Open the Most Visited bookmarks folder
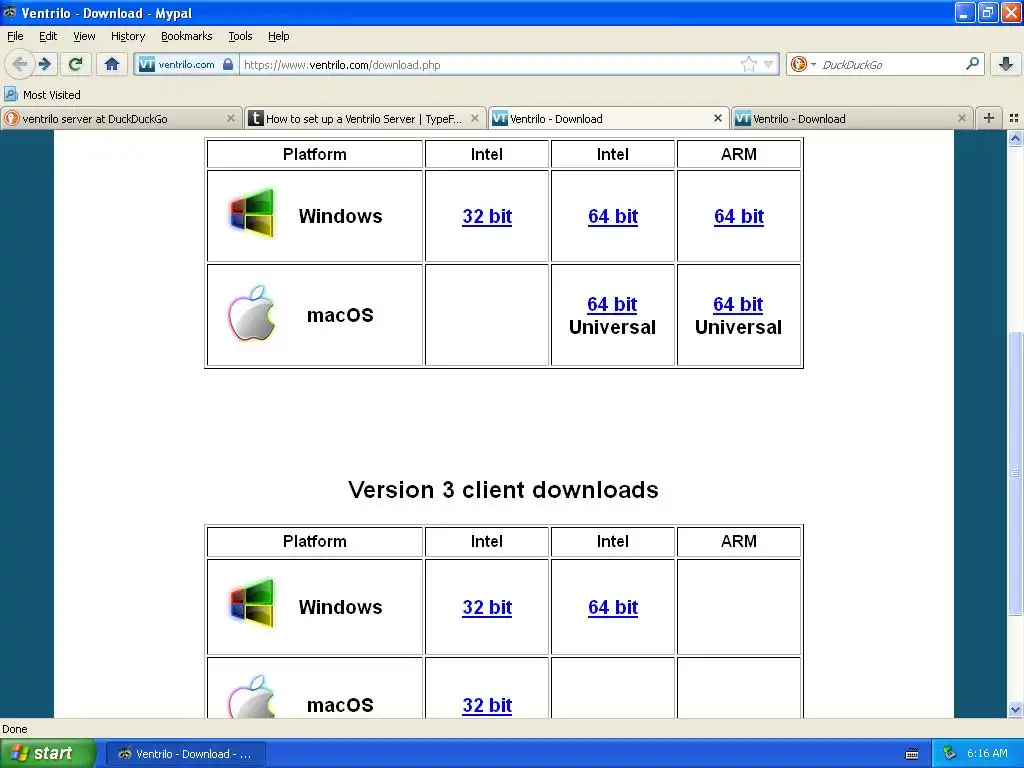Viewport: 1024px width, 768px height. [42, 95]
